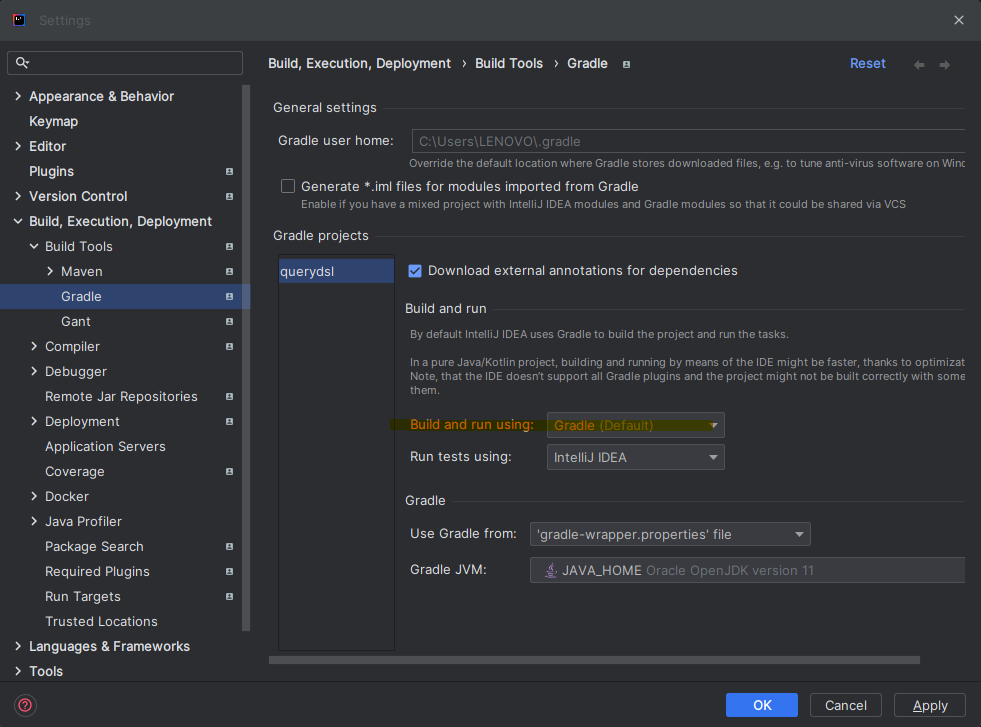
Task: Click project-level icon beside Build Tools
Action: click(x=230, y=247)
